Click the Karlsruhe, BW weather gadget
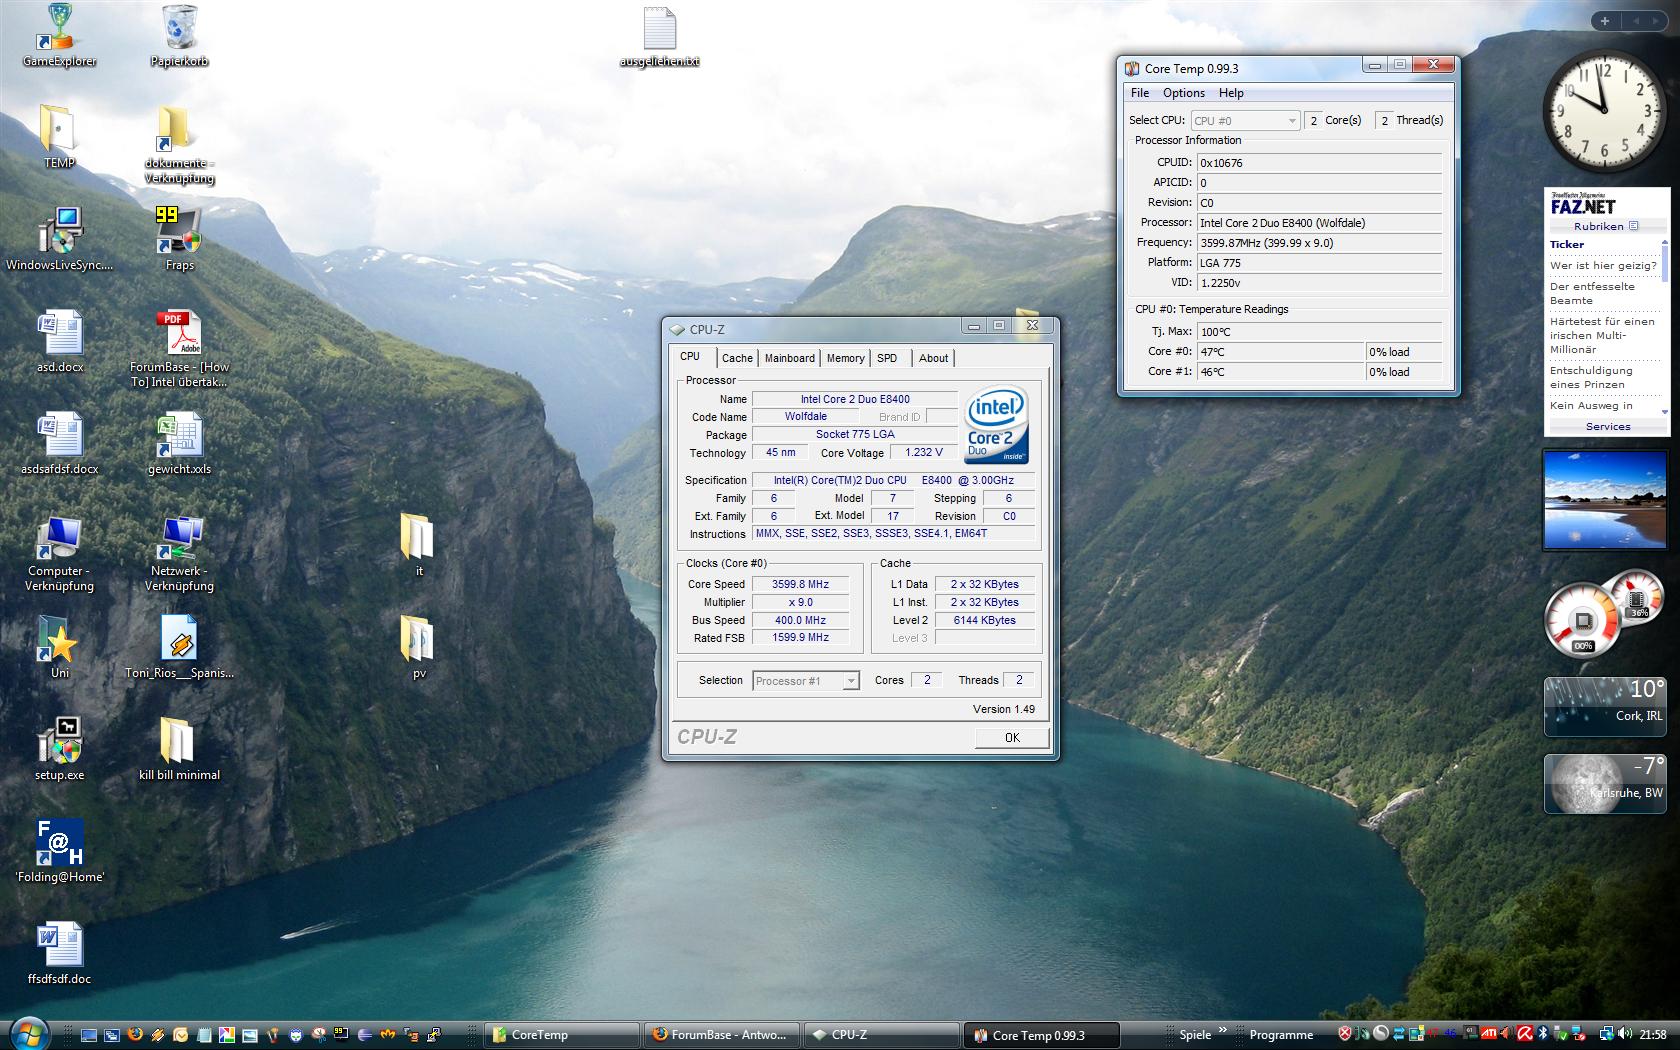This screenshot has width=1680, height=1050. [1605, 783]
